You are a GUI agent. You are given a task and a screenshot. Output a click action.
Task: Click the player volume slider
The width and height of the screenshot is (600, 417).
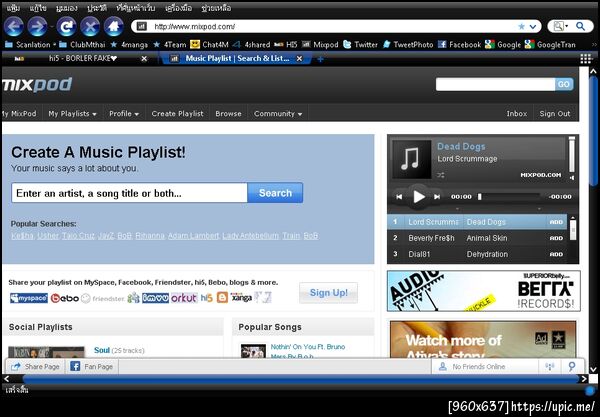571,155
